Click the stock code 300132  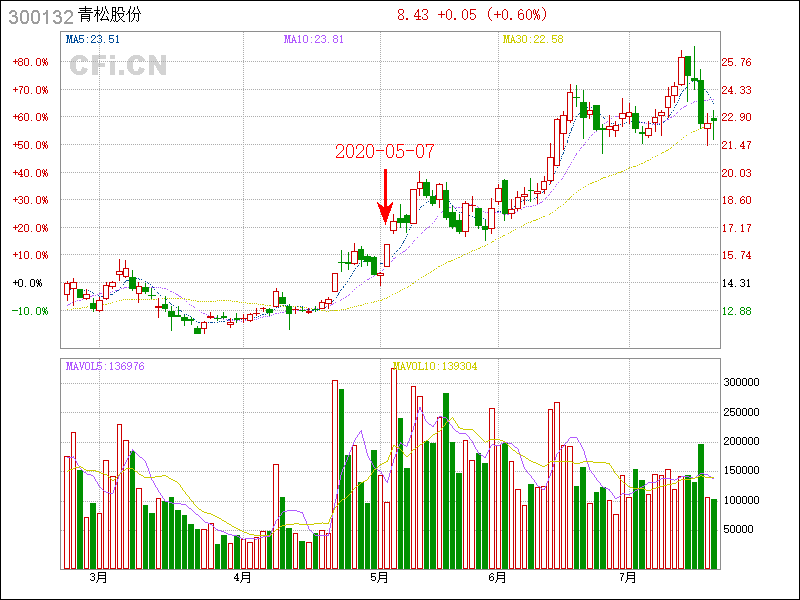tap(38, 16)
